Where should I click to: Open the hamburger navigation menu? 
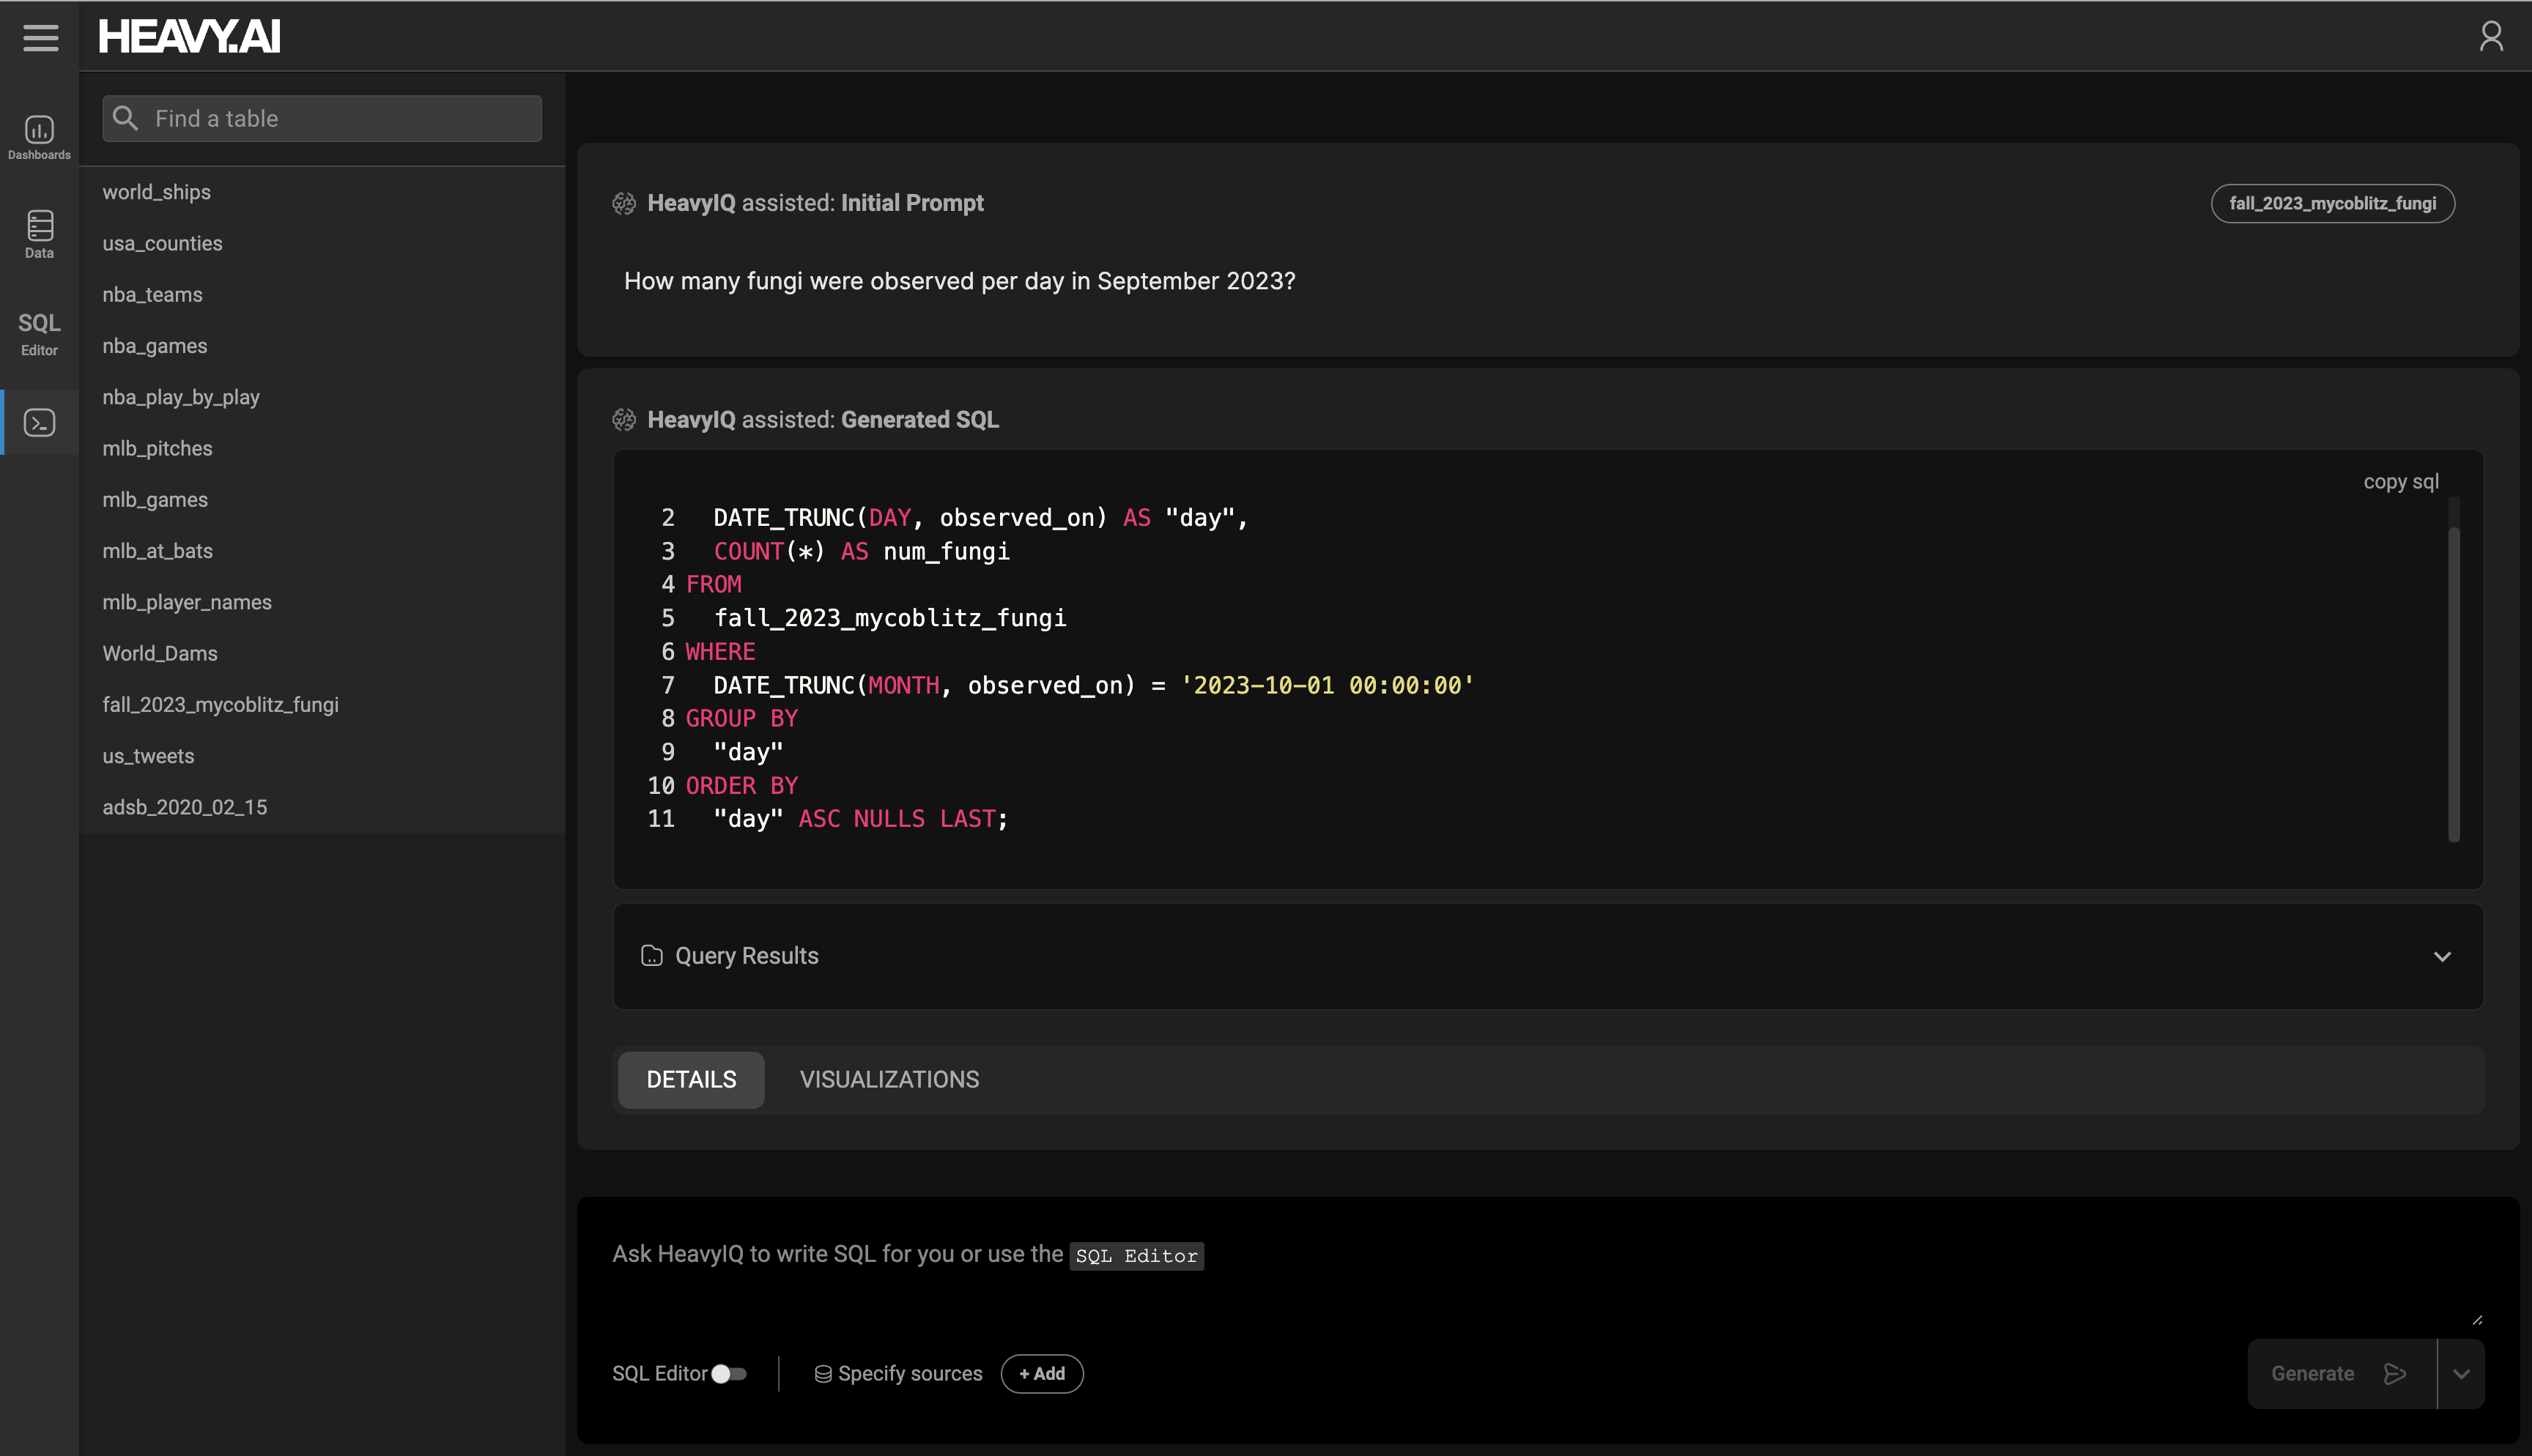[x=41, y=38]
